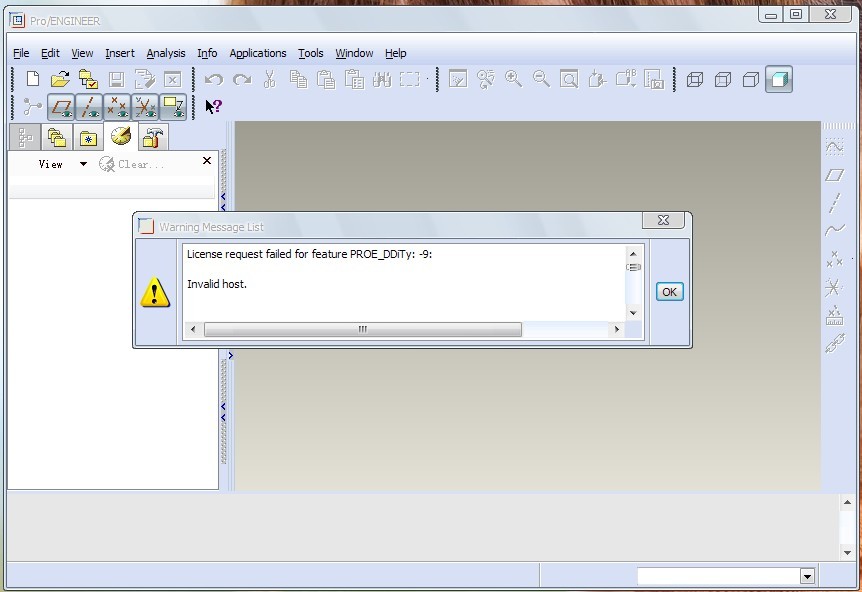The height and width of the screenshot is (592, 862).
Task: Open the saved view list icon
Action: (626, 79)
